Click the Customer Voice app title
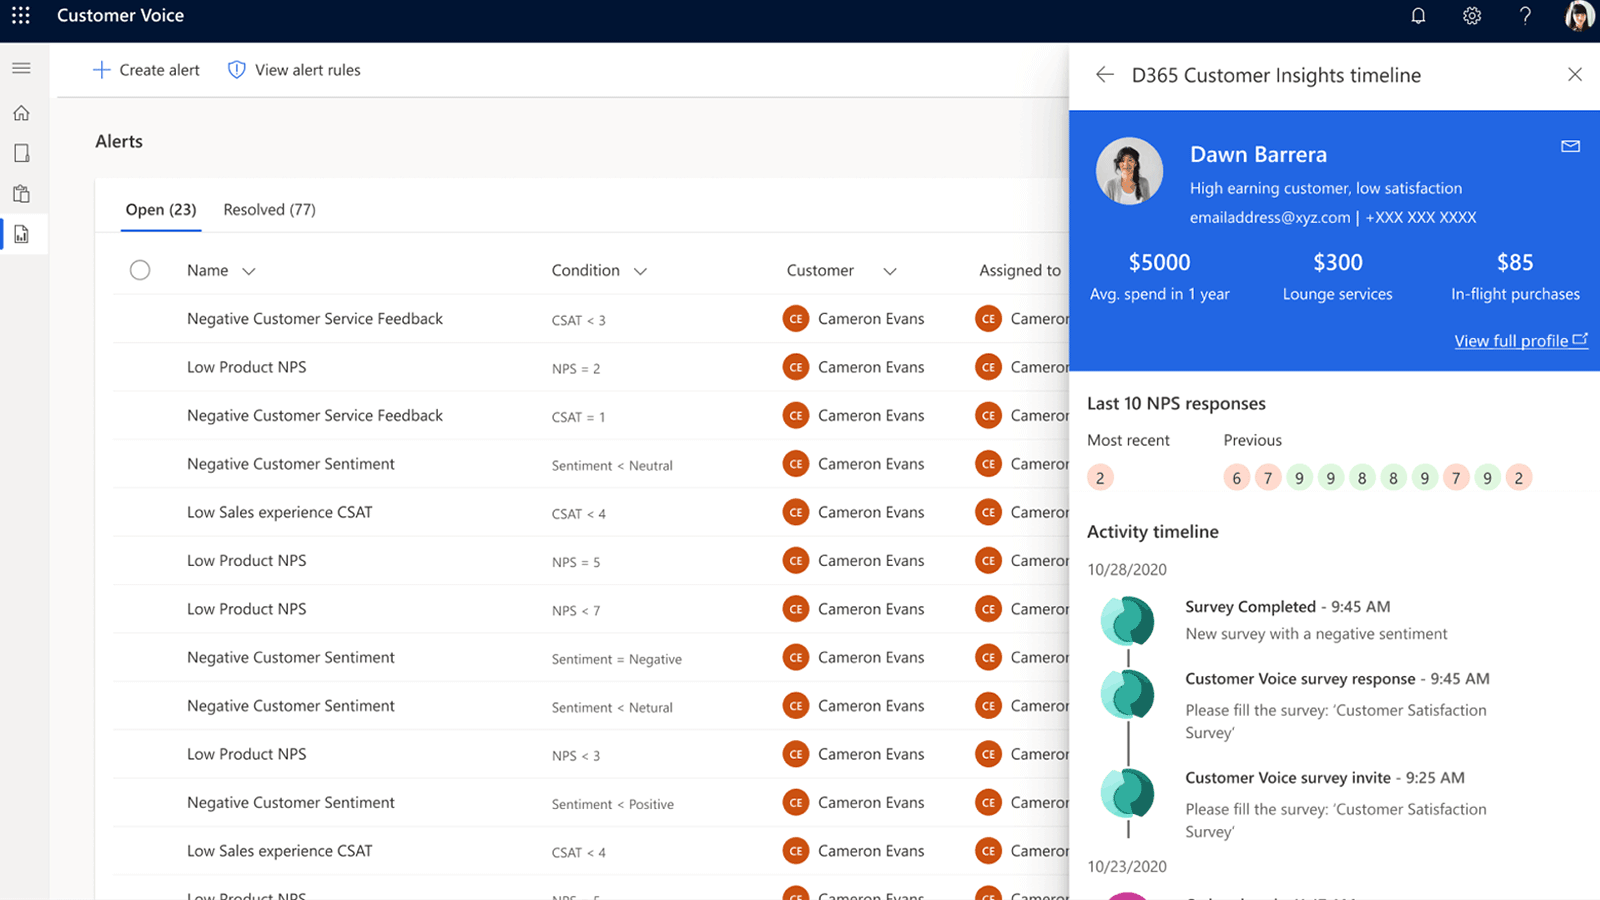 tap(120, 16)
